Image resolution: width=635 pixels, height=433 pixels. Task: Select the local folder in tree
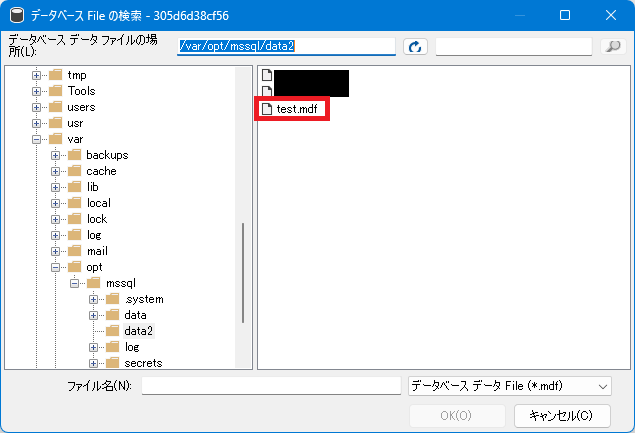[99, 203]
